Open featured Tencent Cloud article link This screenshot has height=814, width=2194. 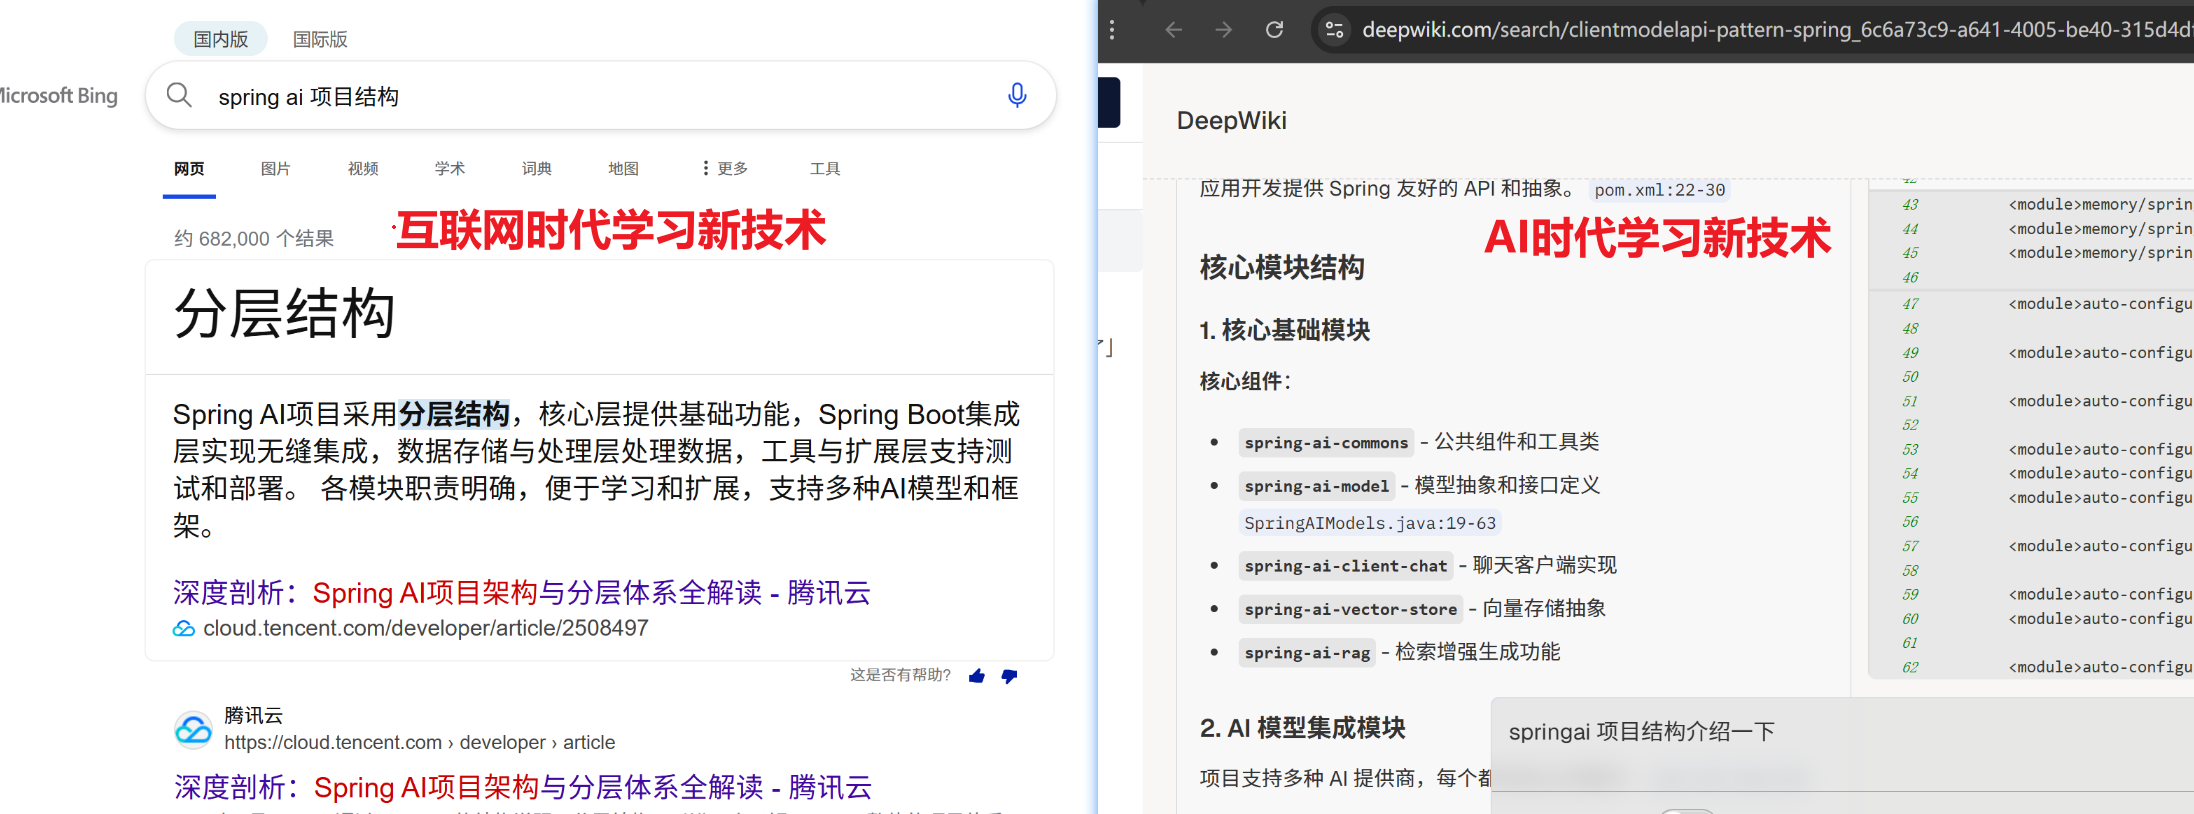[x=521, y=593]
